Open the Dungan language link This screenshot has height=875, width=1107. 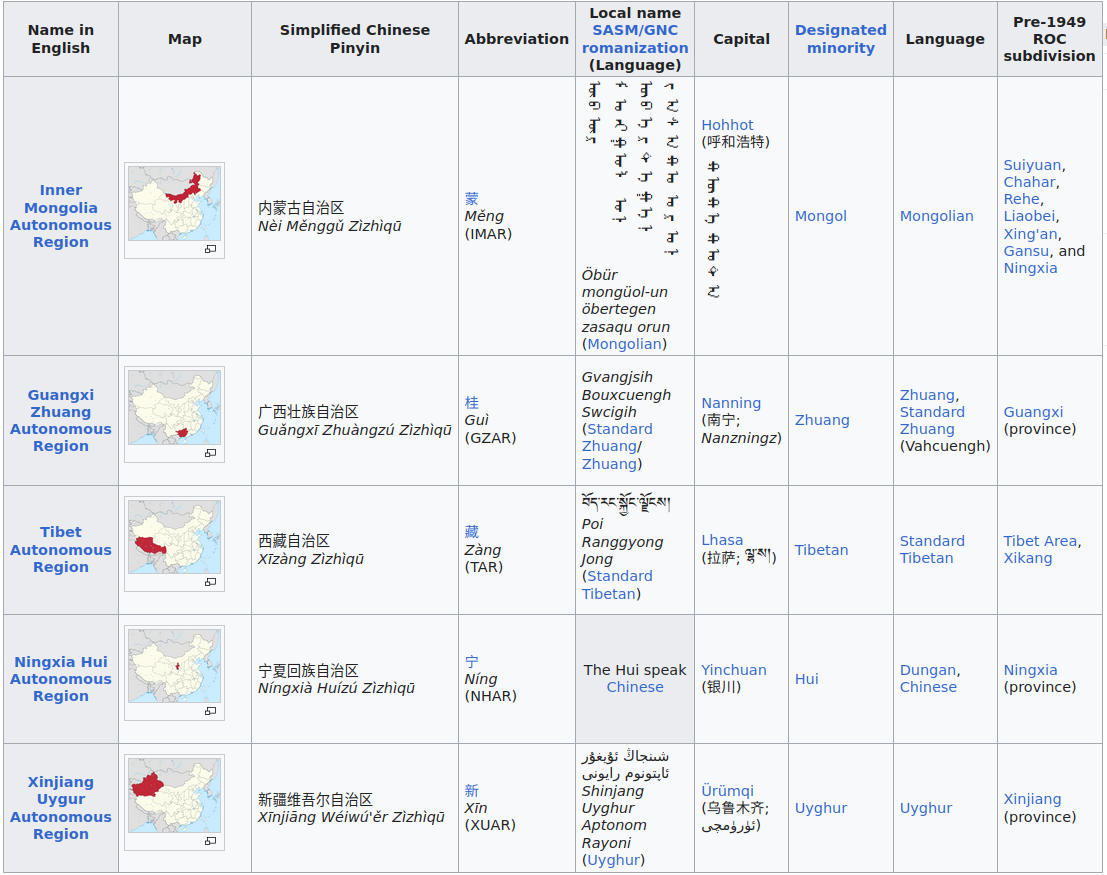tap(927, 670)
